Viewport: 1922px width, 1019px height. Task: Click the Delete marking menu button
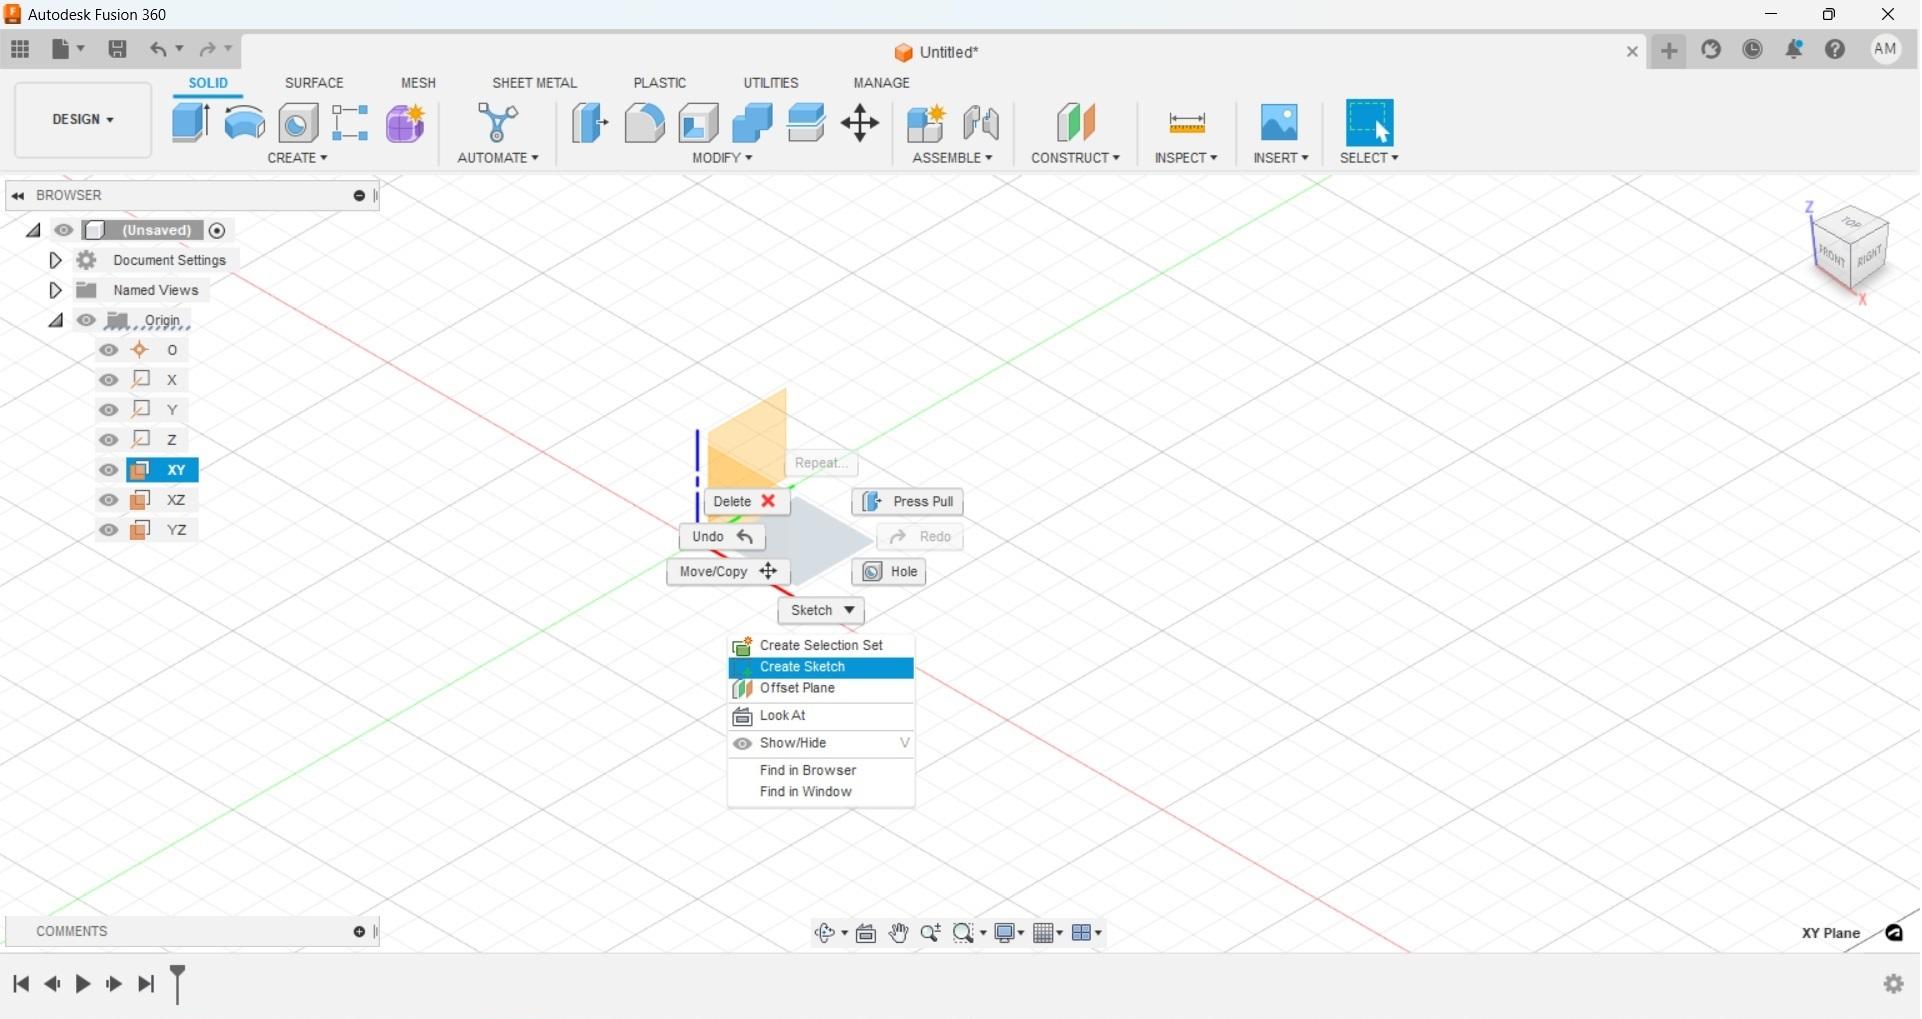click(x=747, y=502)
